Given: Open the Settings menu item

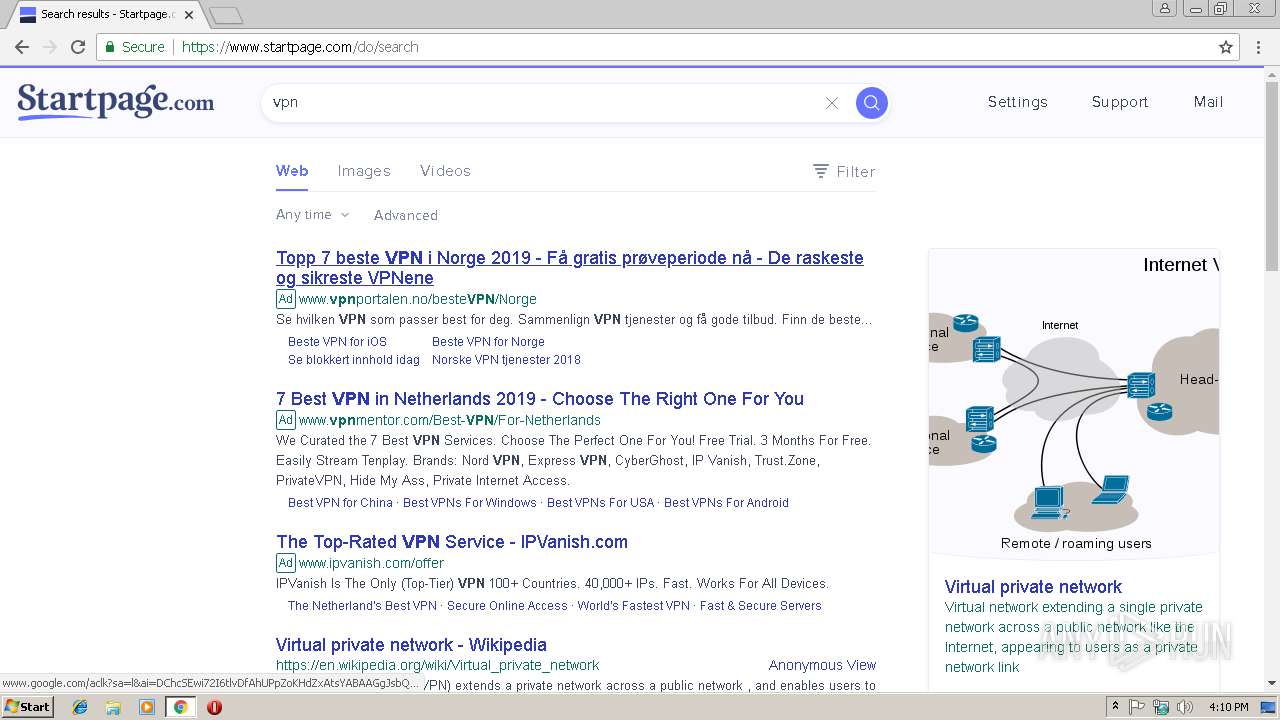Looking at the screenshot, I should tap(1018, 102).
